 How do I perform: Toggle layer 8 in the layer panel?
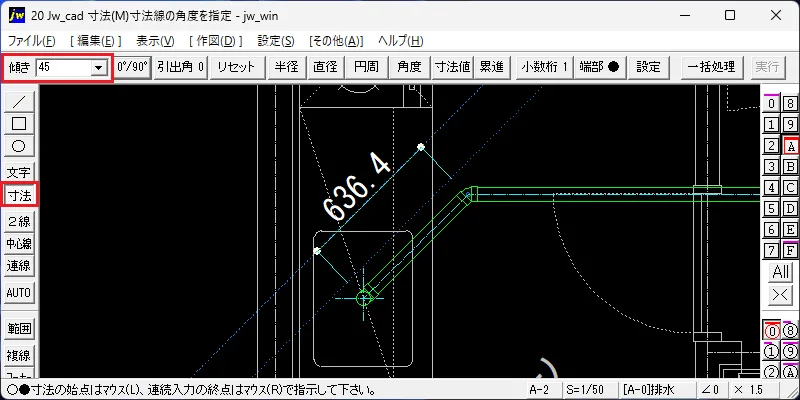click(790, 104)
